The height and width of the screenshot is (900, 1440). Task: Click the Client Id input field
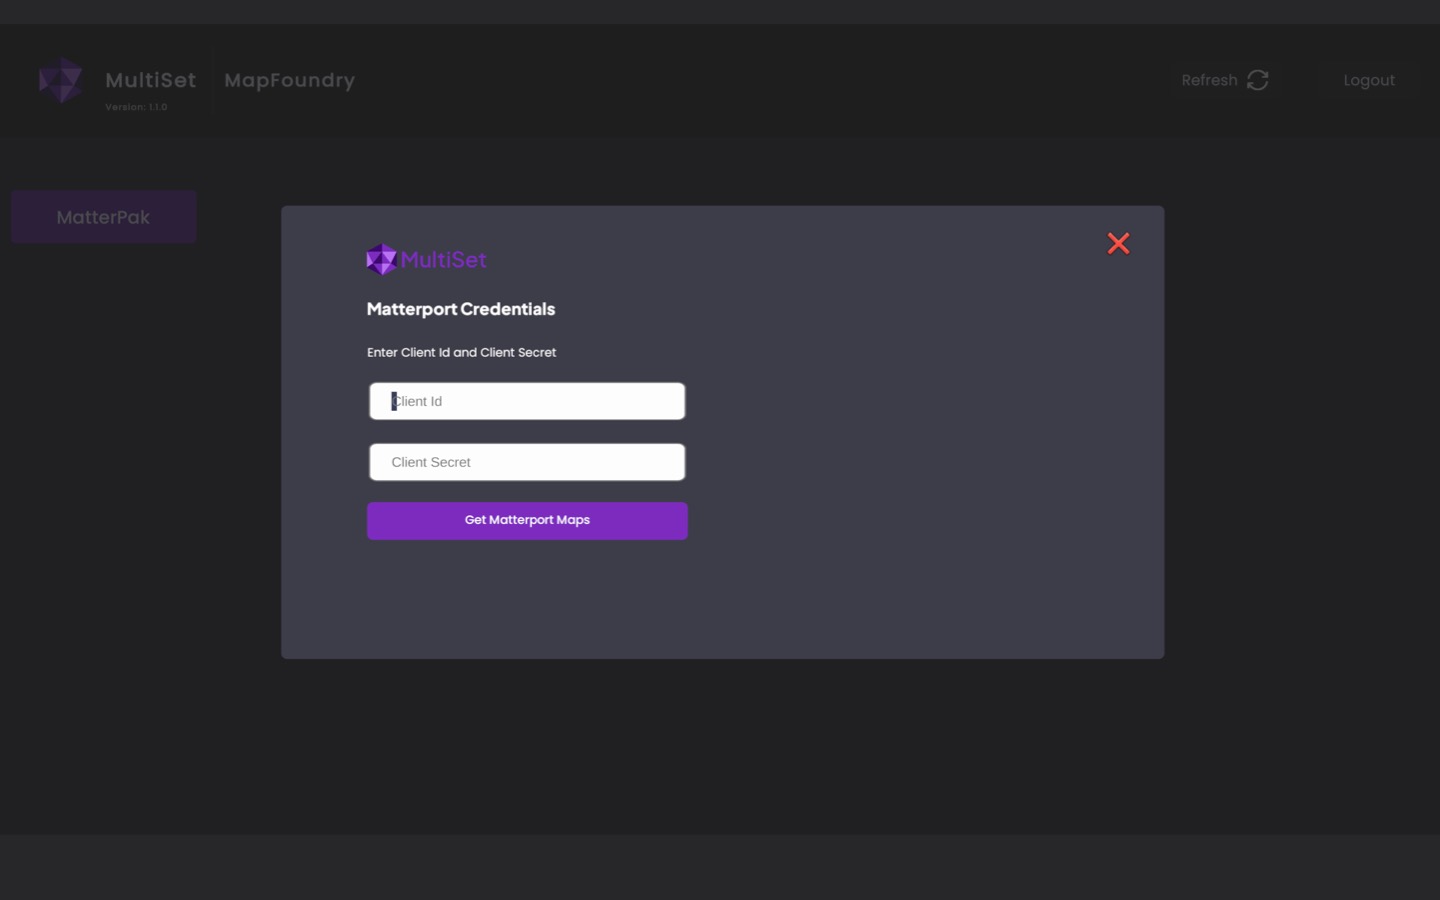click(527, 401)
